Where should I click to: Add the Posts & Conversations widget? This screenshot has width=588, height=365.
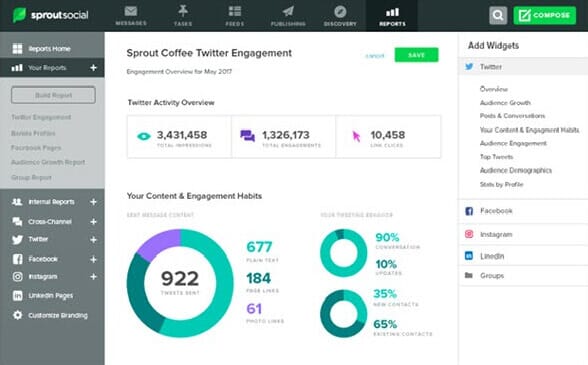[512, 116]
